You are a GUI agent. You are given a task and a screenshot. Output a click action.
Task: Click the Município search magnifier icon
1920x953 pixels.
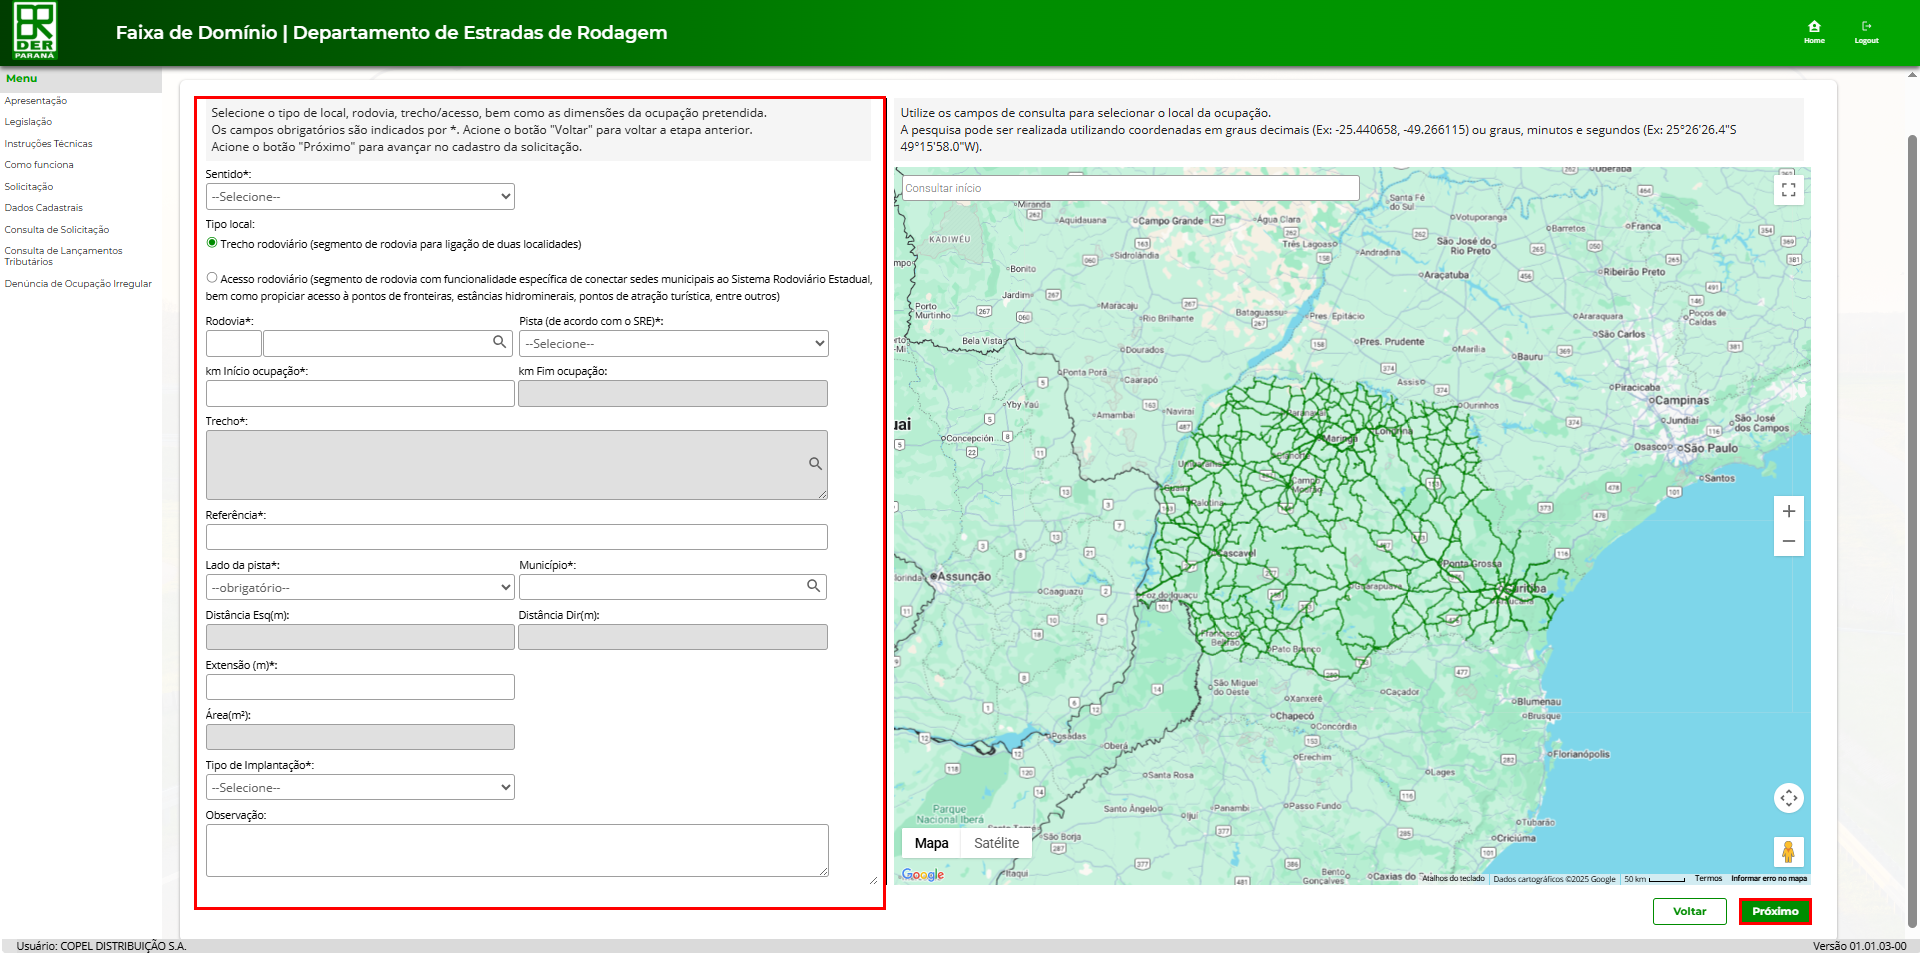(813, 586)
